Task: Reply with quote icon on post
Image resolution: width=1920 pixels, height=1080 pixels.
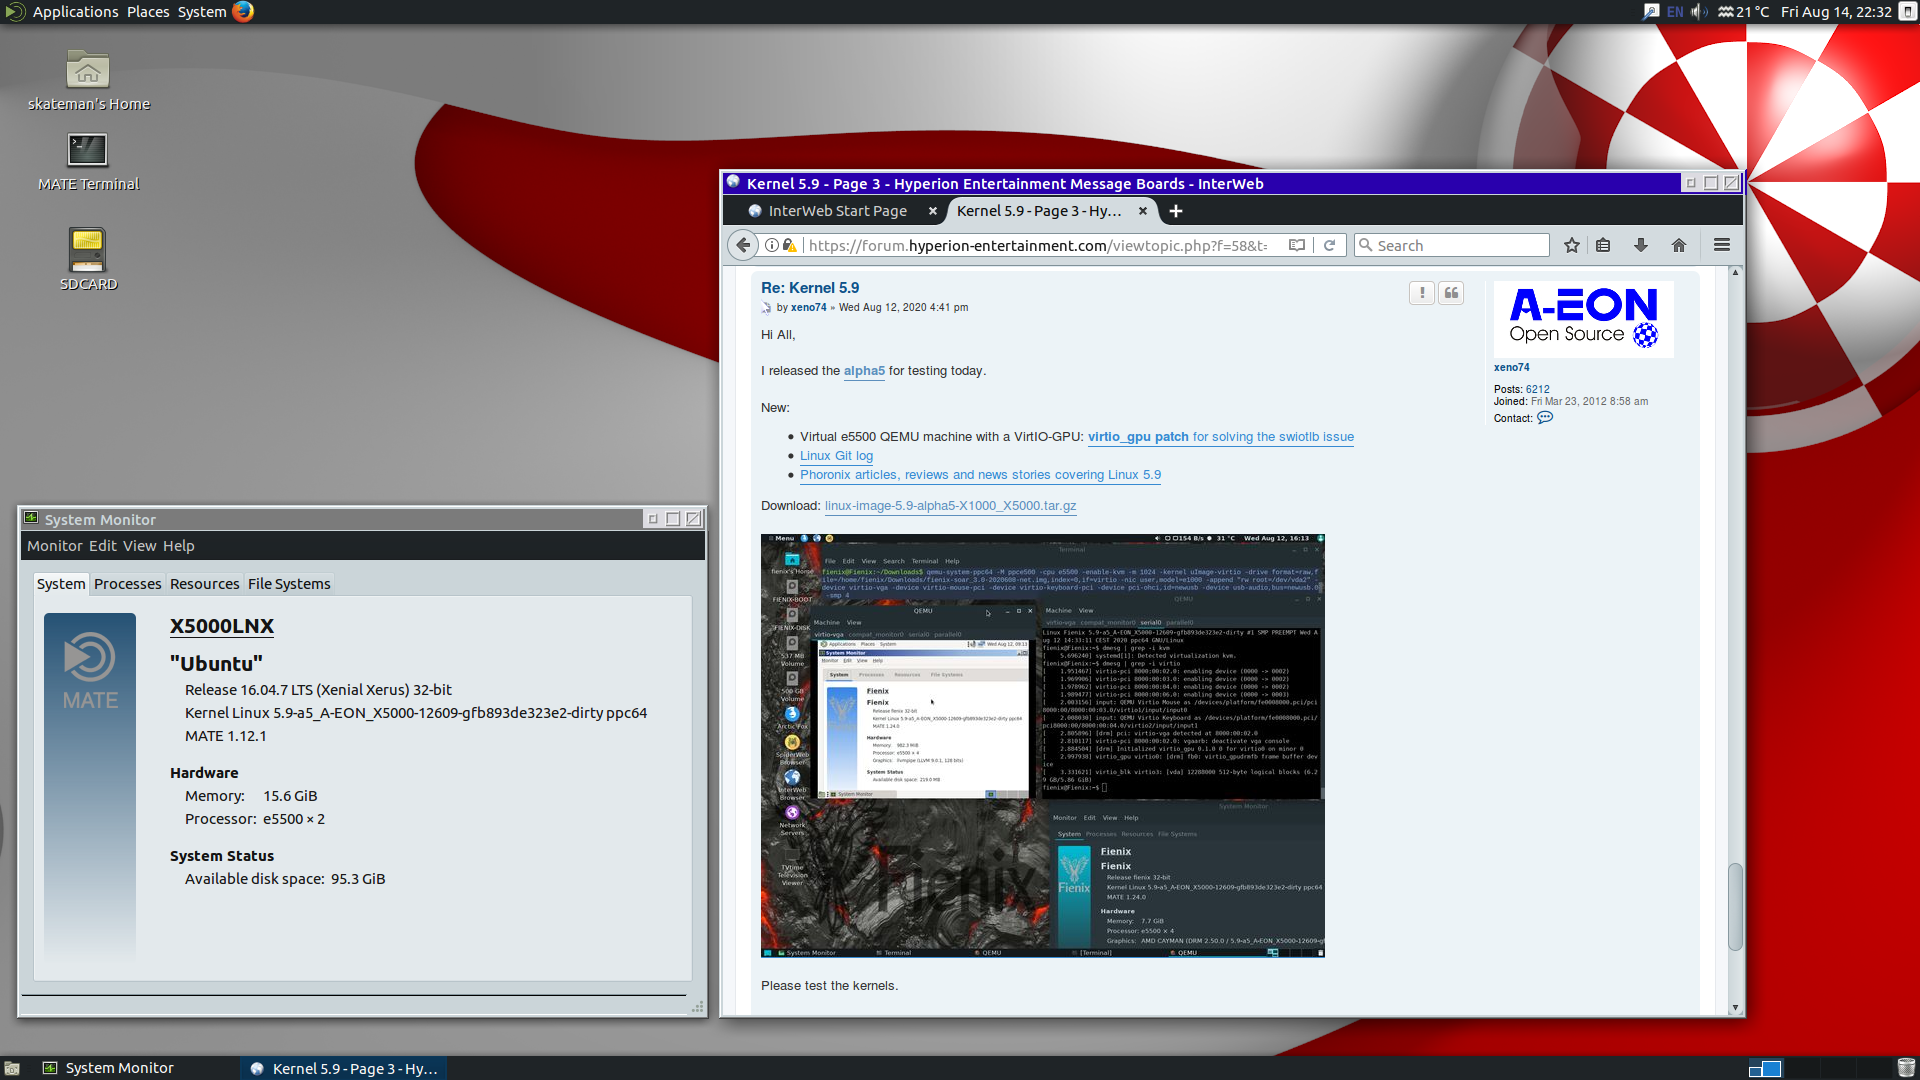Action: 1451,293
